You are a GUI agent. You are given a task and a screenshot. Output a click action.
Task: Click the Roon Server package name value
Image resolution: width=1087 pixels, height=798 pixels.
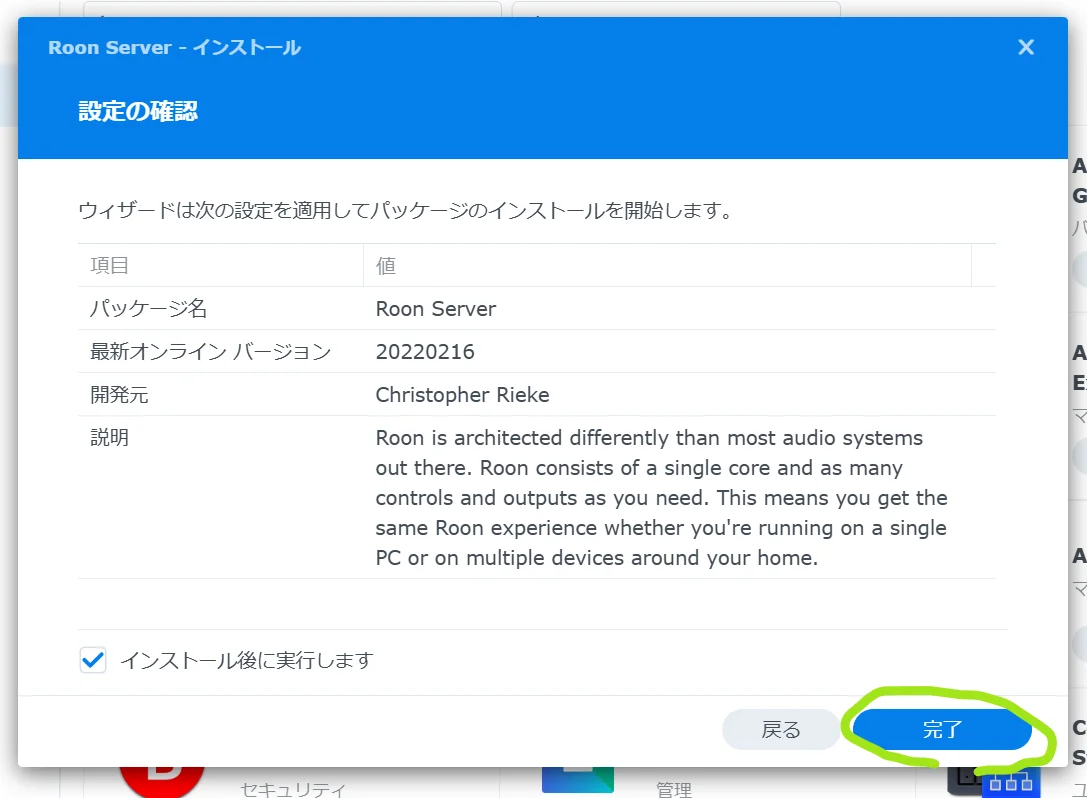click(x=435, y=309)
